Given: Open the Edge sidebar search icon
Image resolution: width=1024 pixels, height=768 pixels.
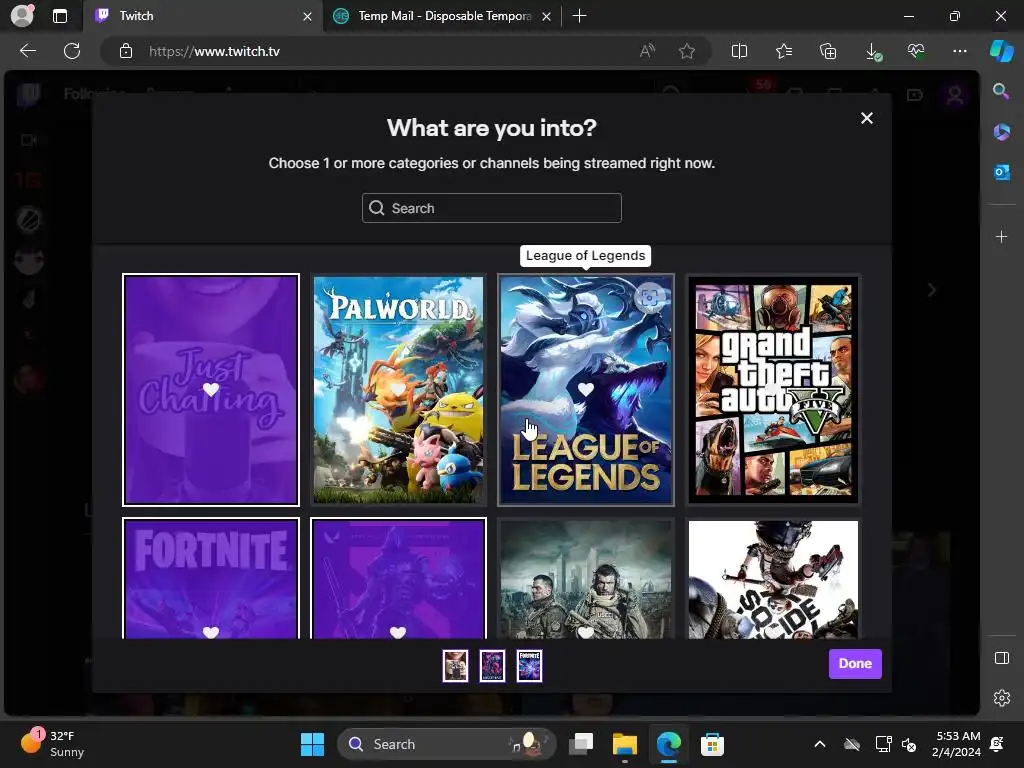Looking at the screenshot, I should click(x=1001, y=91).
